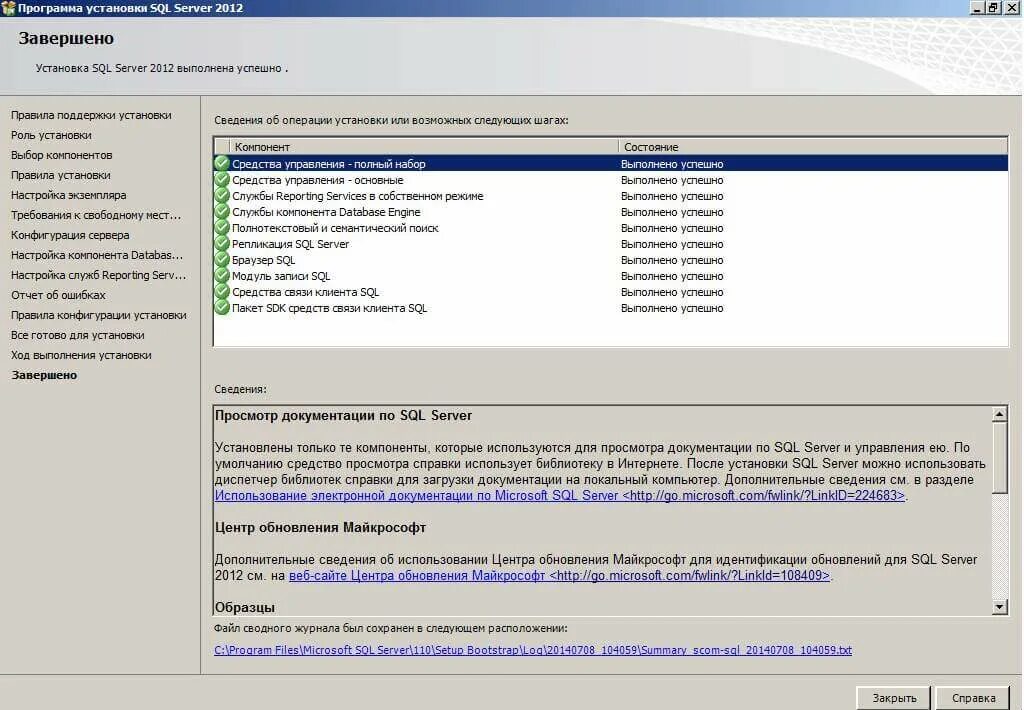1024x710 pixels.
Task: Click the Конфигурация сервера step
Action: pyautogui.click(x=70, y=235)
